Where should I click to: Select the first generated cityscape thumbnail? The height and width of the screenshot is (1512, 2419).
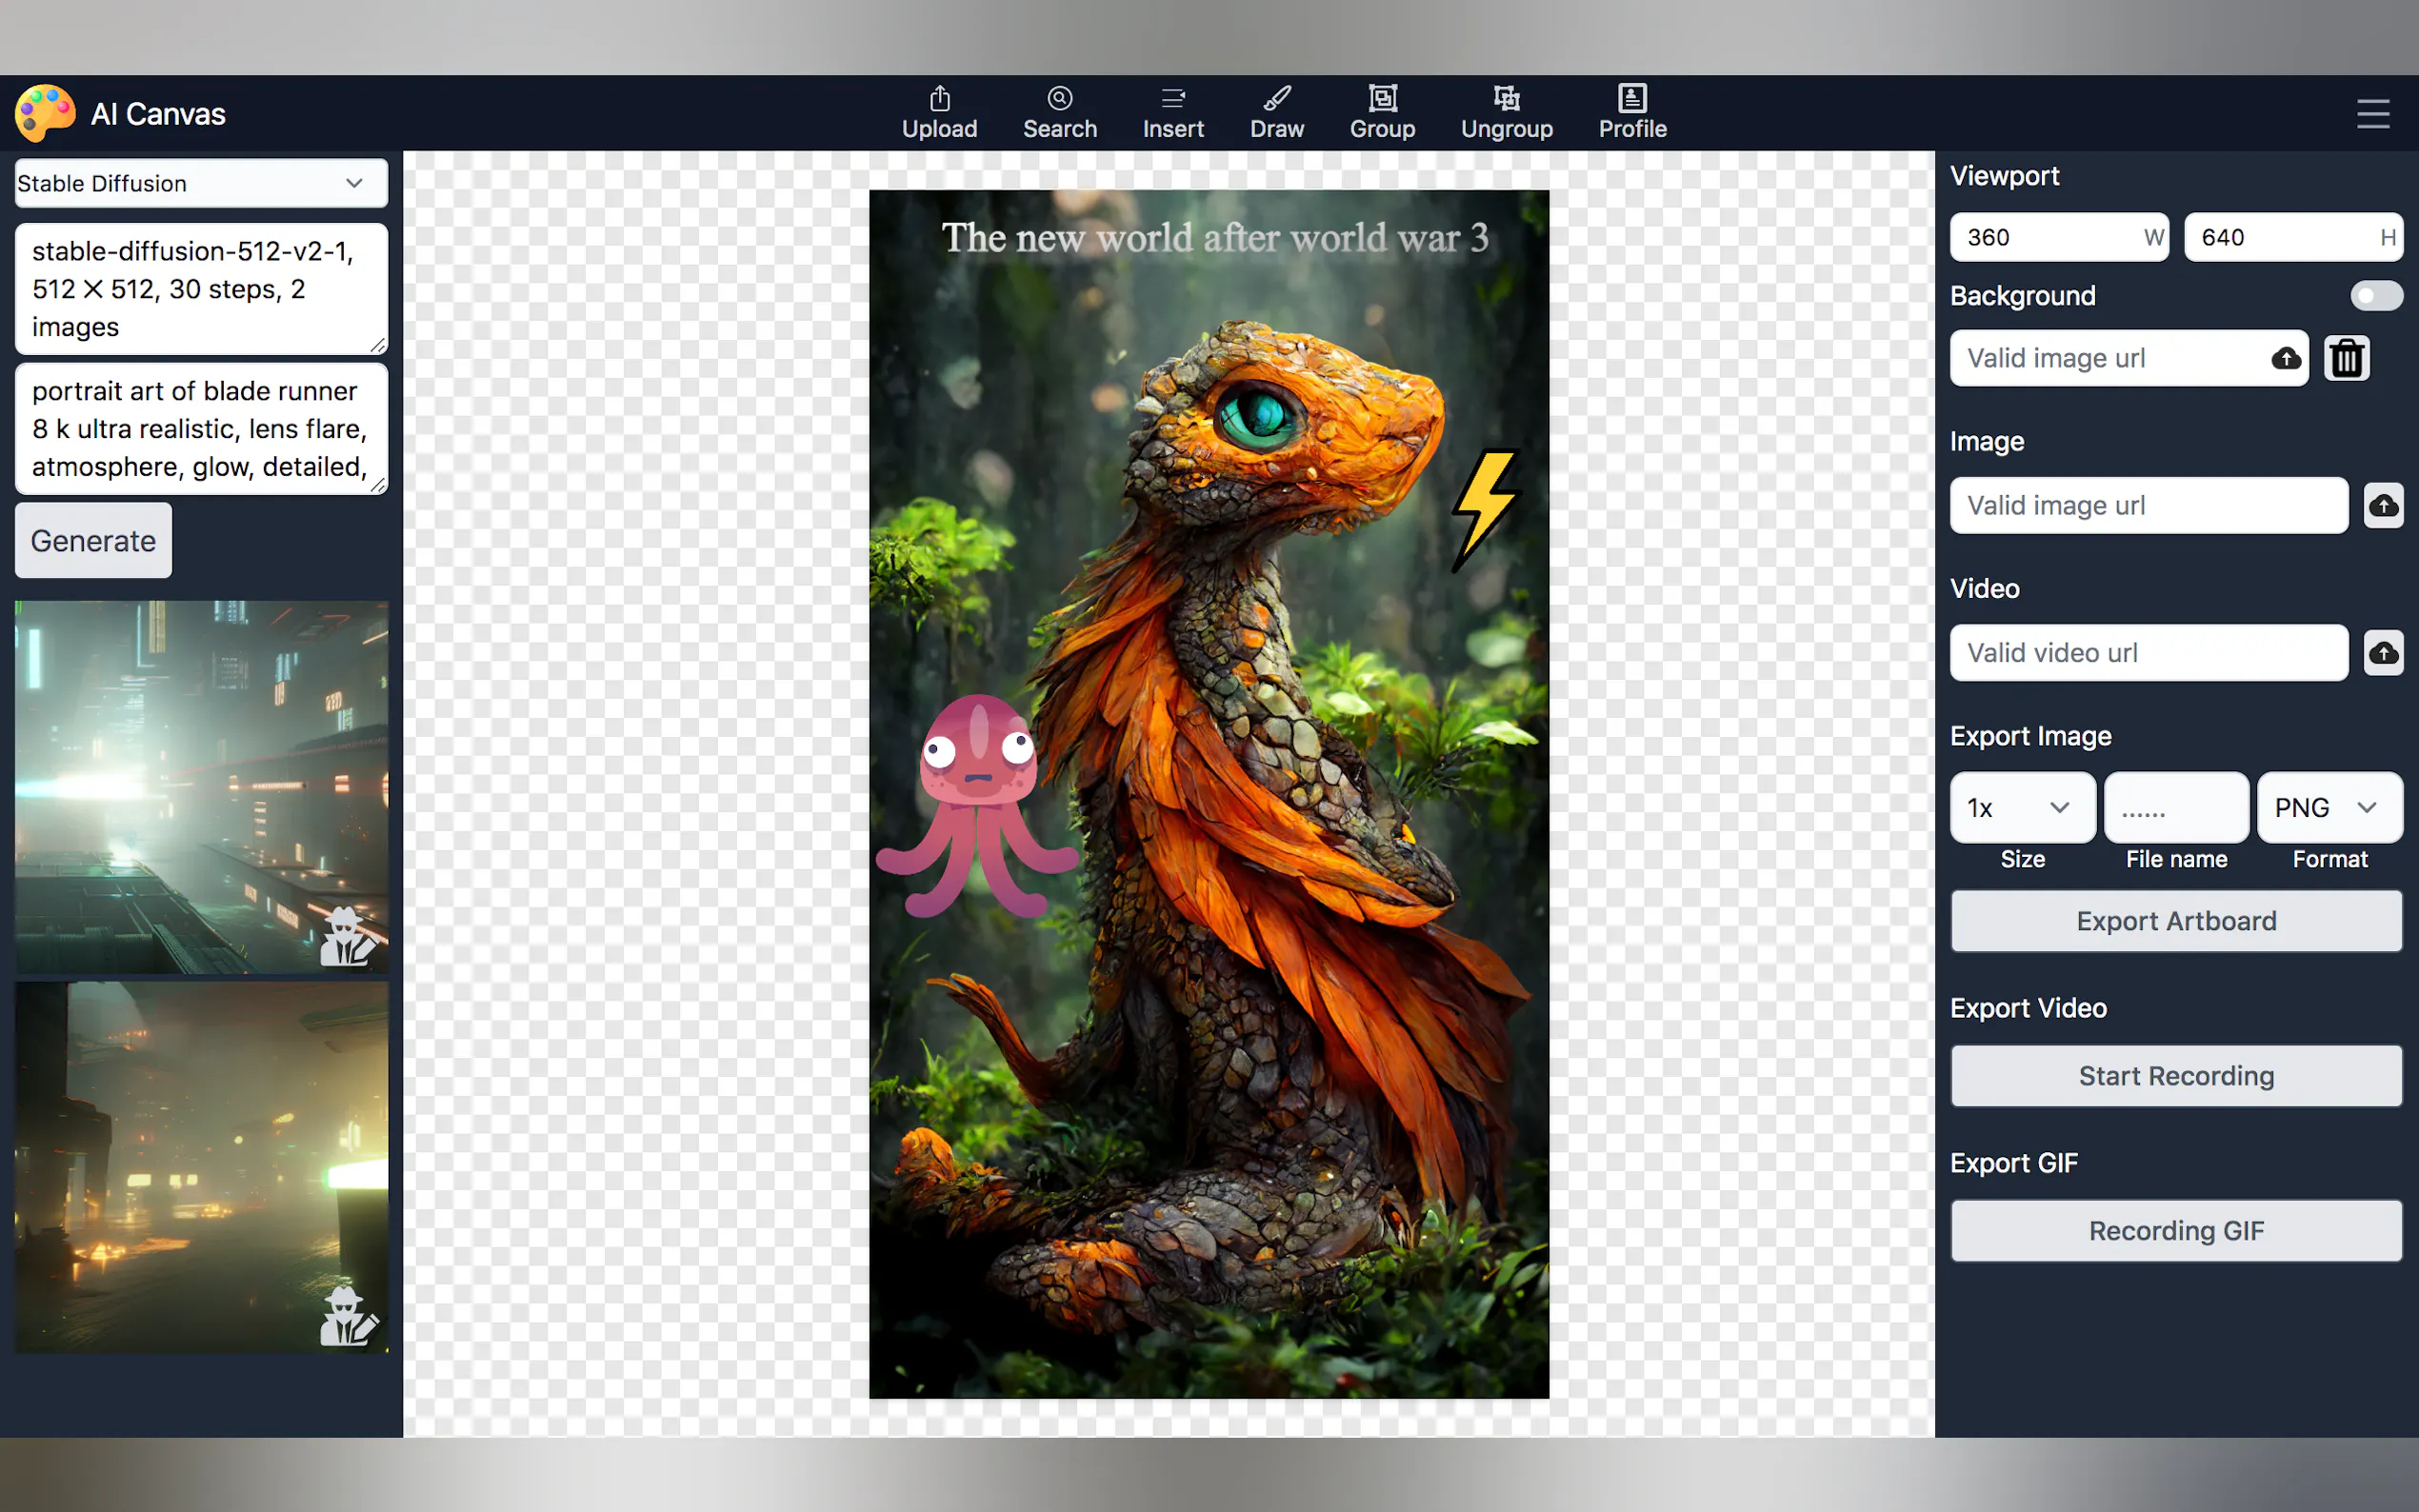(201, 786)
